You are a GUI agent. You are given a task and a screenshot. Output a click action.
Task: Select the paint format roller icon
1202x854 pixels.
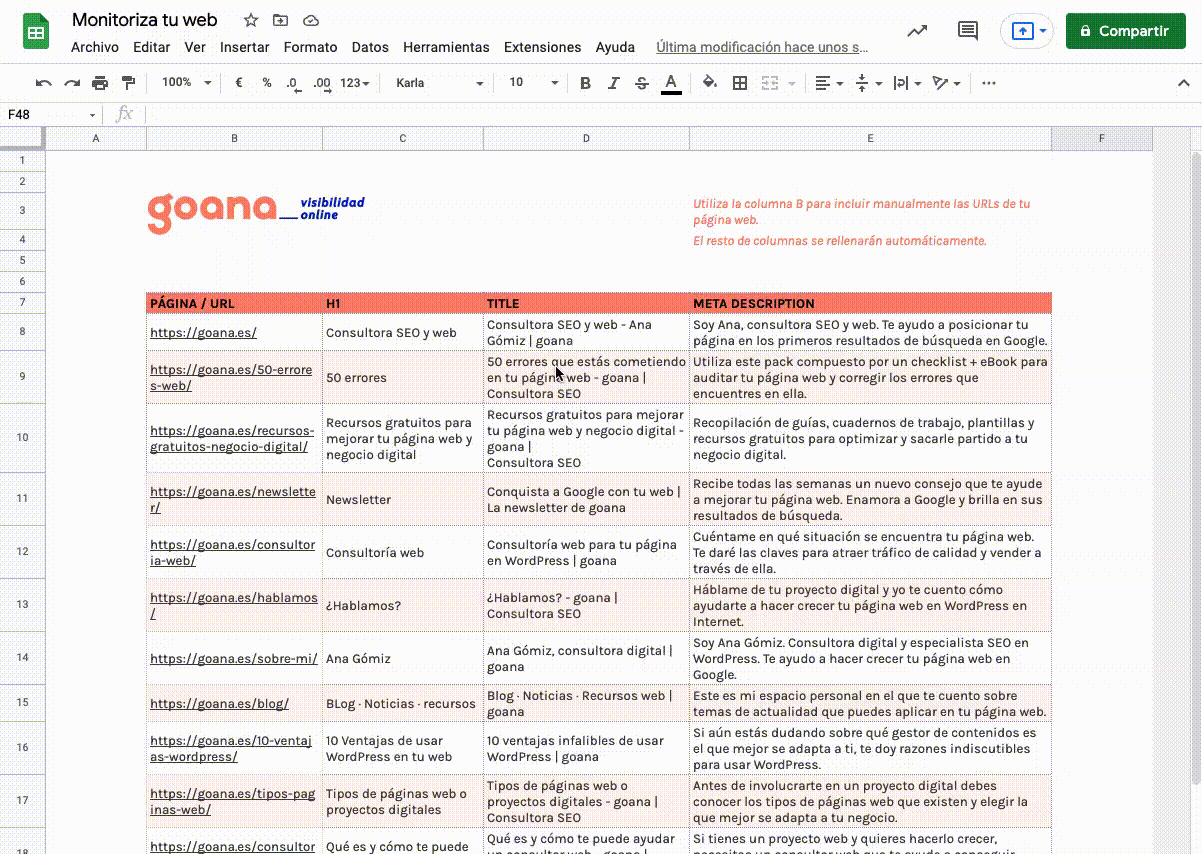[128, 83]
